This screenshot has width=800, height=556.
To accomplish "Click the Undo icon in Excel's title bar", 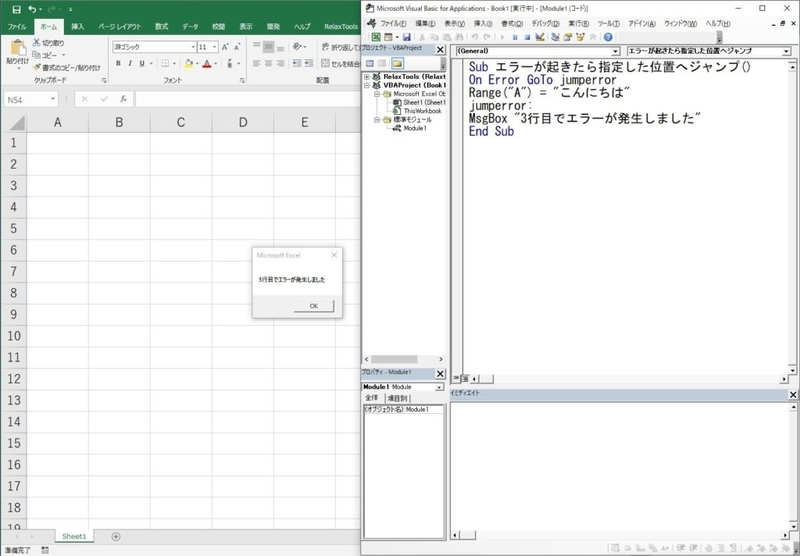I will [x=32, y=9].
